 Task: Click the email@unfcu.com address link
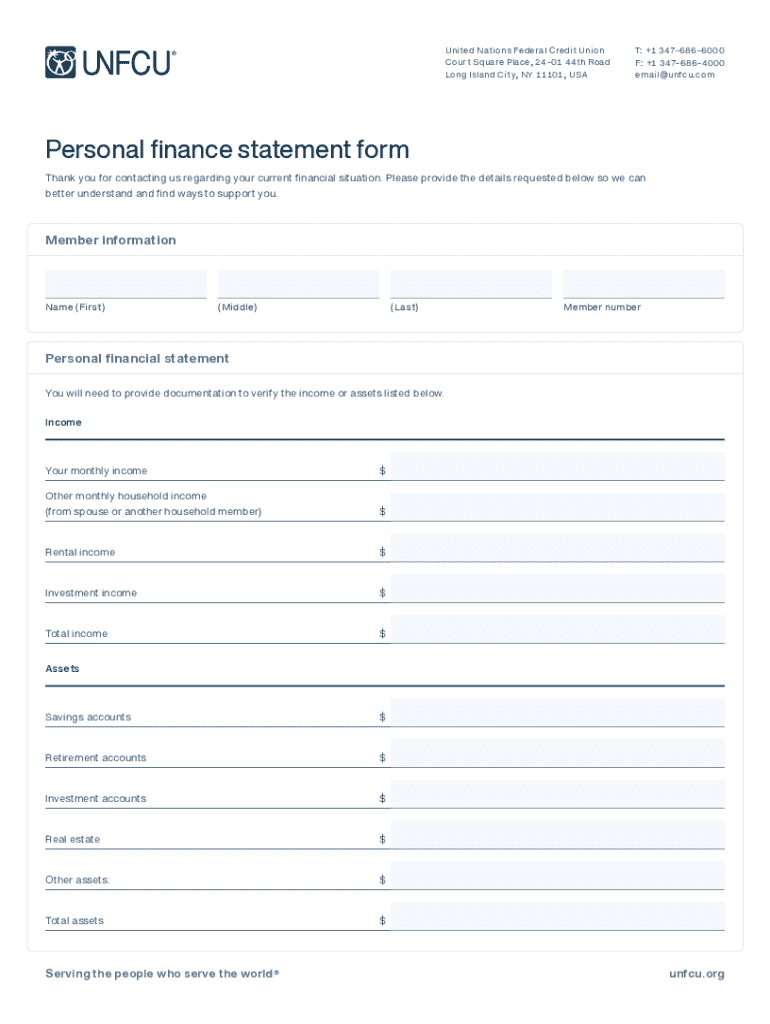click(x=674, y=75)
